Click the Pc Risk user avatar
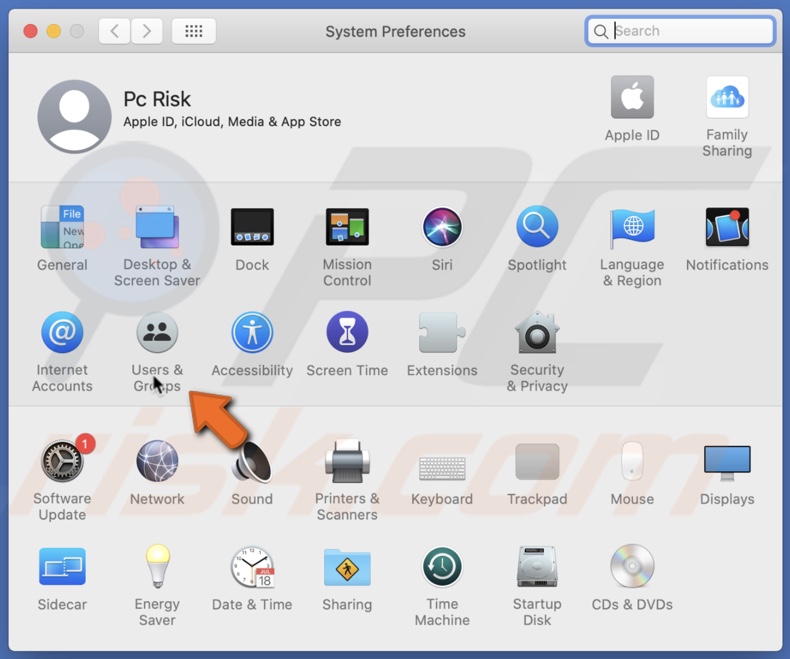 [74, 116]
